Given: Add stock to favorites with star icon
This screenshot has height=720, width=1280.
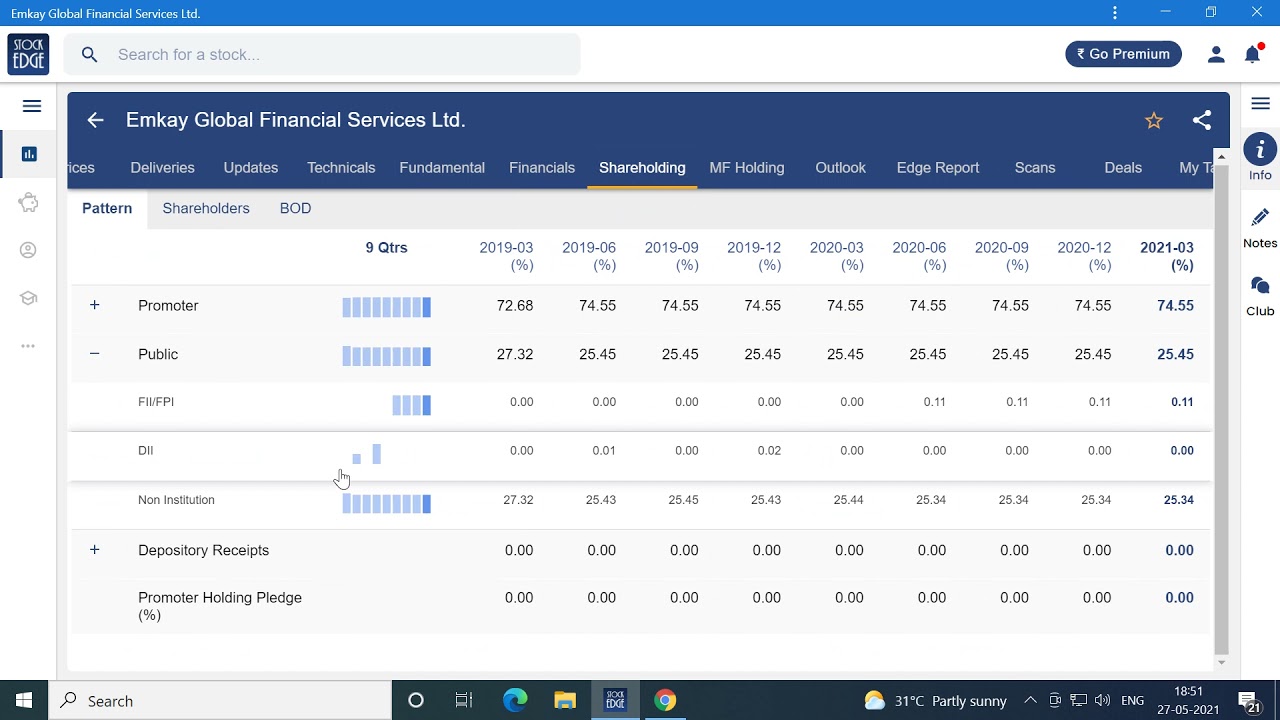Looking at the screenshot, I should click(x=1154, y=121).
